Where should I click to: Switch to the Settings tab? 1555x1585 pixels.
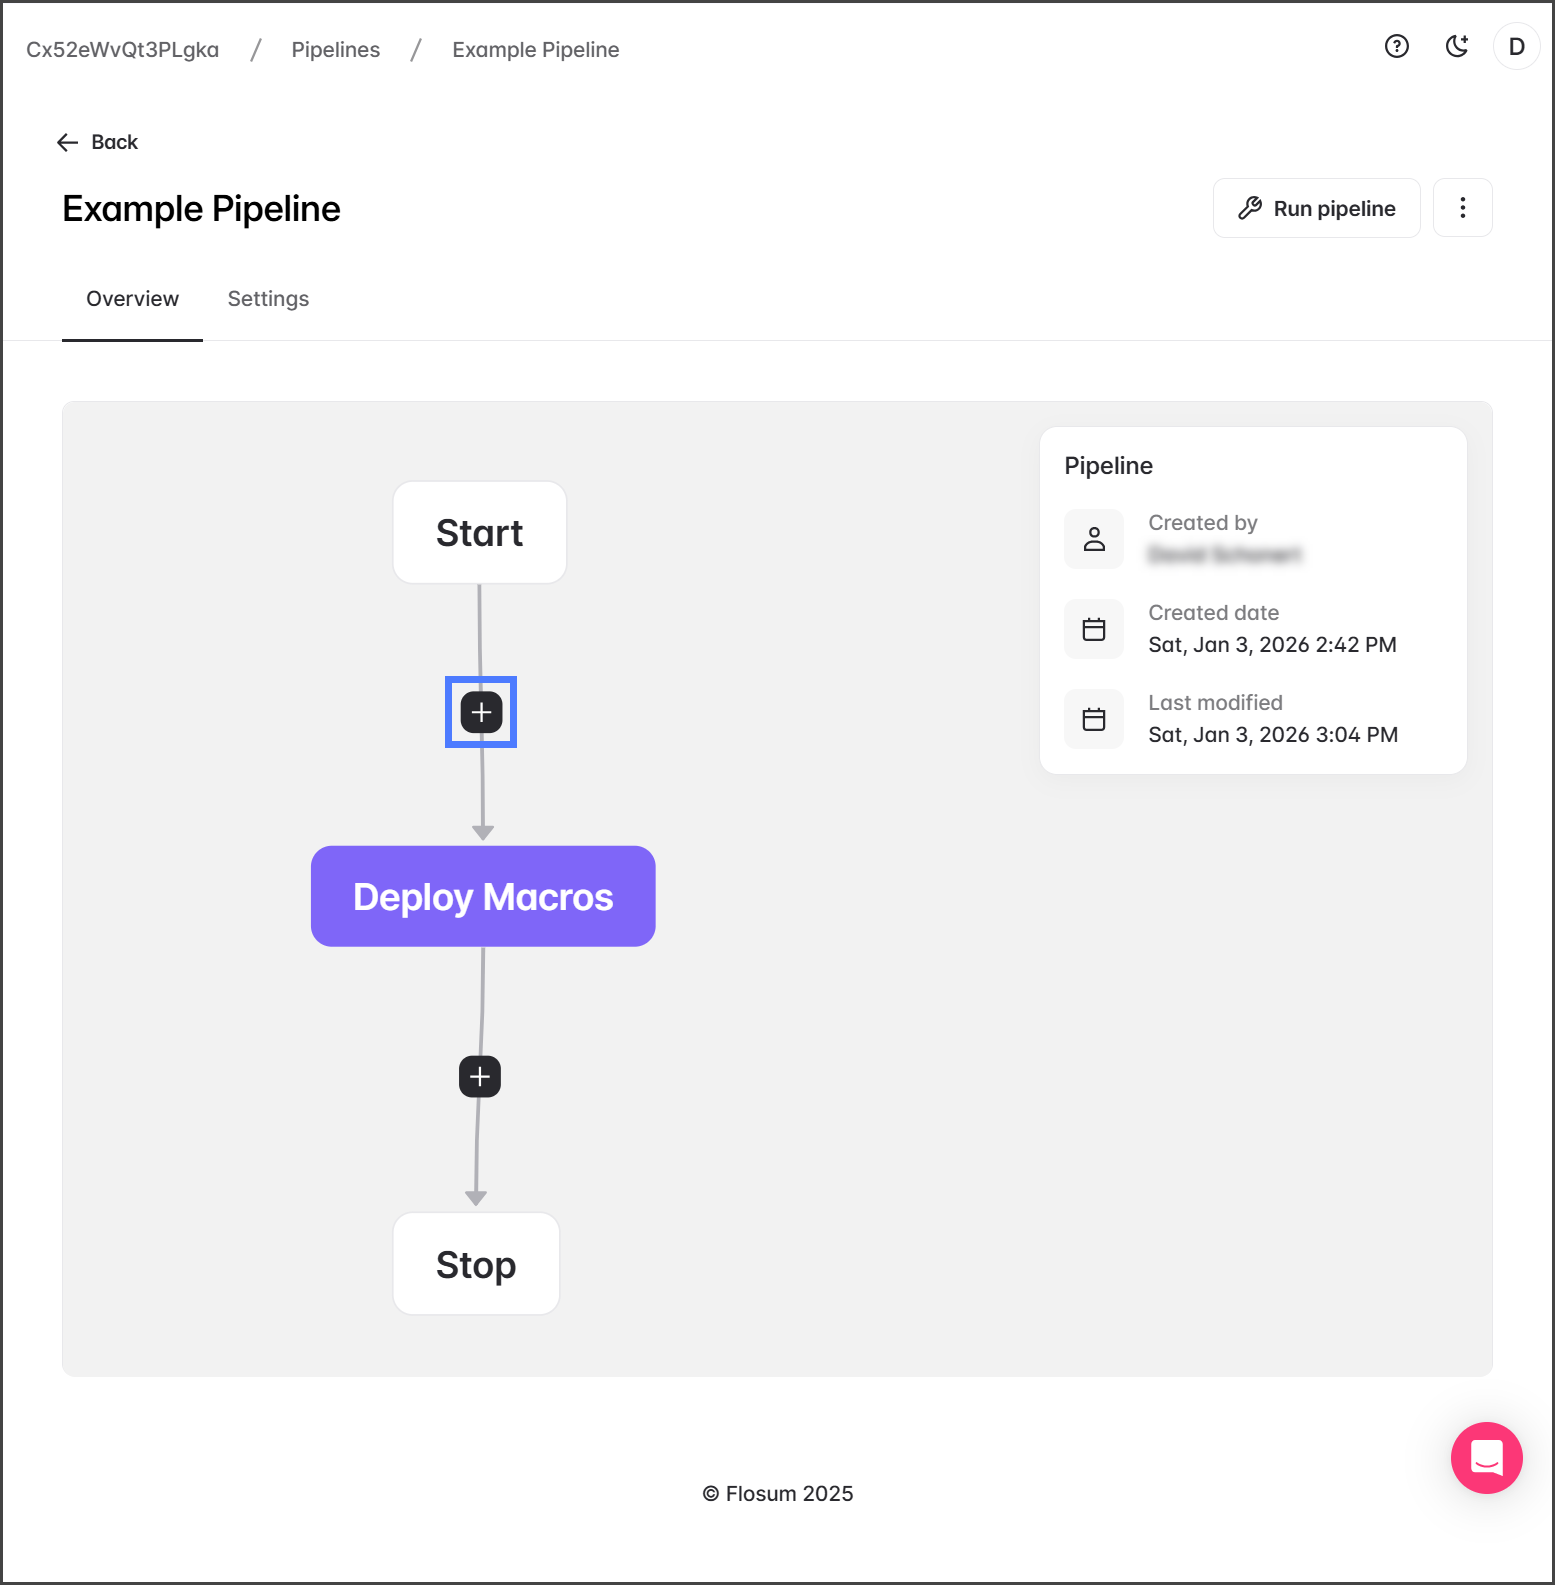[268, 299]
